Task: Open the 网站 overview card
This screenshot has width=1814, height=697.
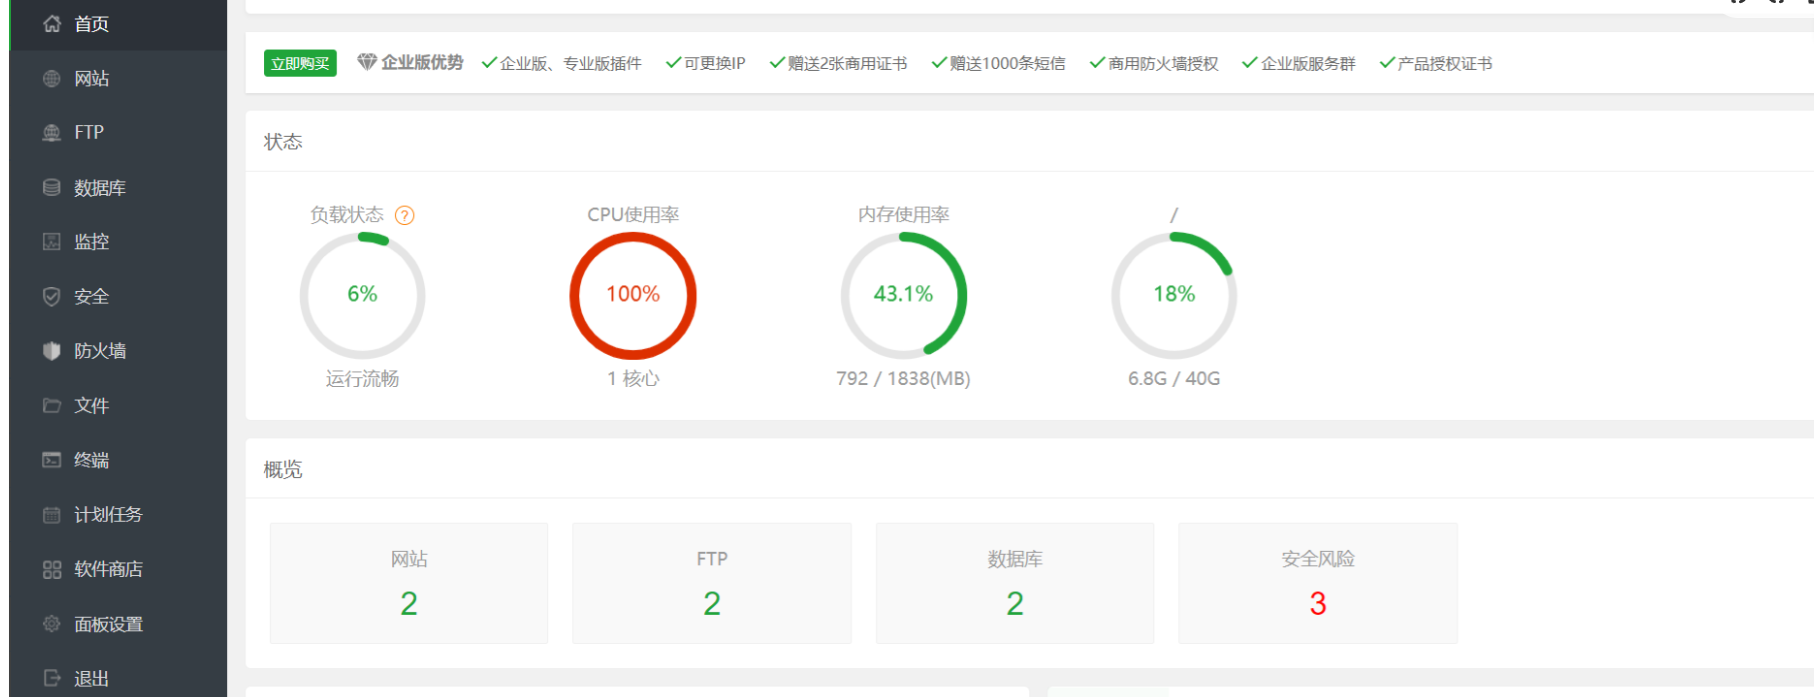Action: click(x=409, y=583)
